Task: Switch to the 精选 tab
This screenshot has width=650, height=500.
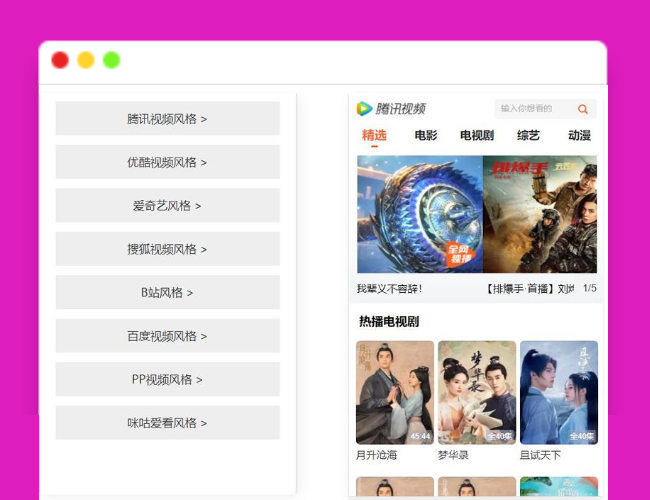Action: pyautogui.click(x=374, y=135)
